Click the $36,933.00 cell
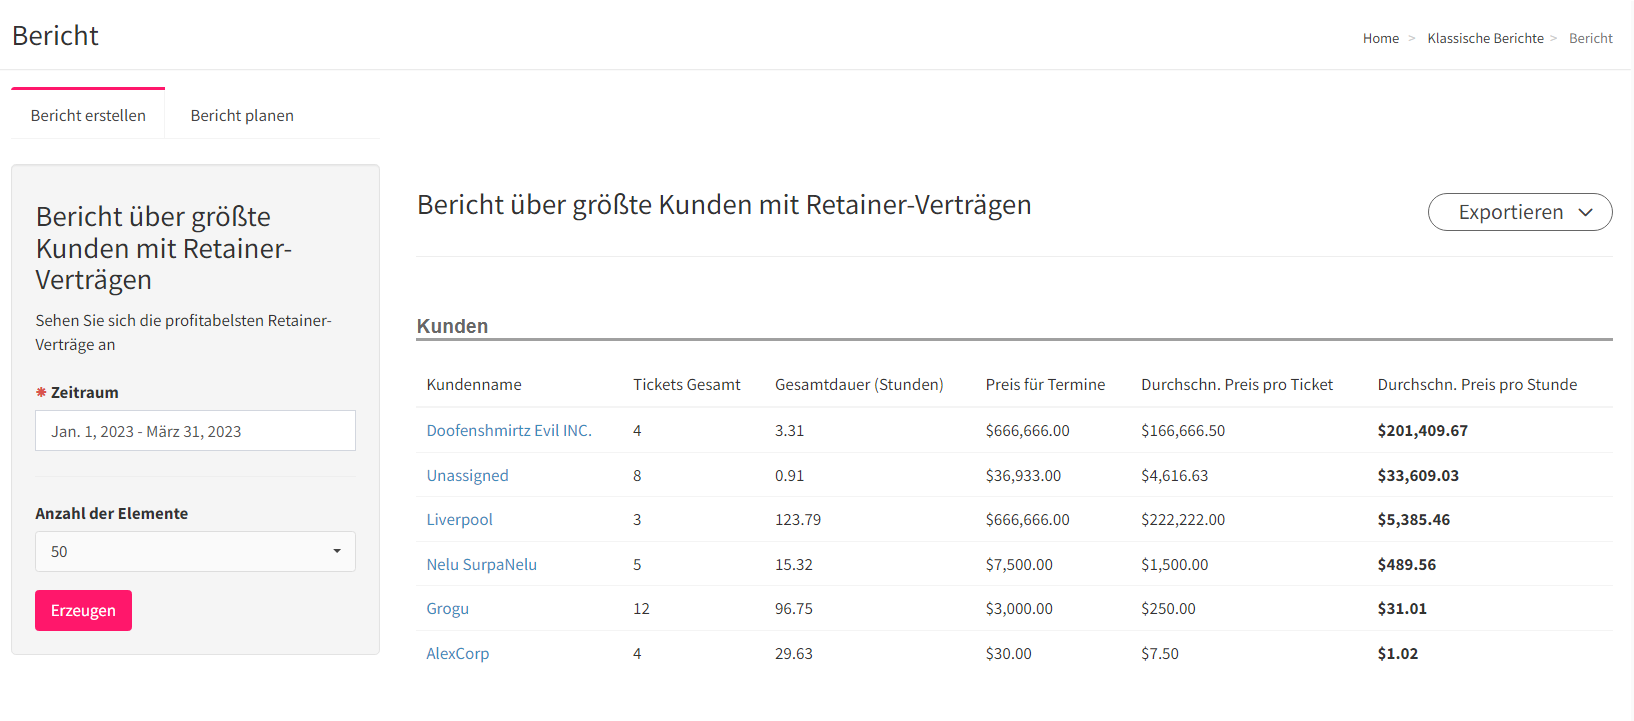Screen dimensions: 1634x721 pyautogui.click(x=1023, y=475)
